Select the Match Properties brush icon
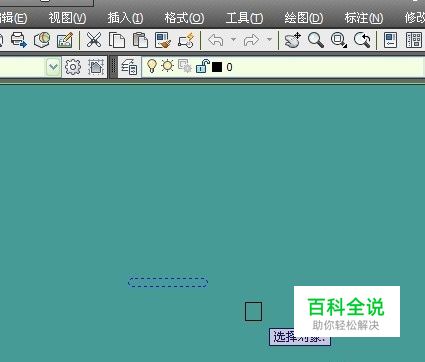Image resolution: width=425 pixels, height=362 pixels. click(x=163, y=40)
